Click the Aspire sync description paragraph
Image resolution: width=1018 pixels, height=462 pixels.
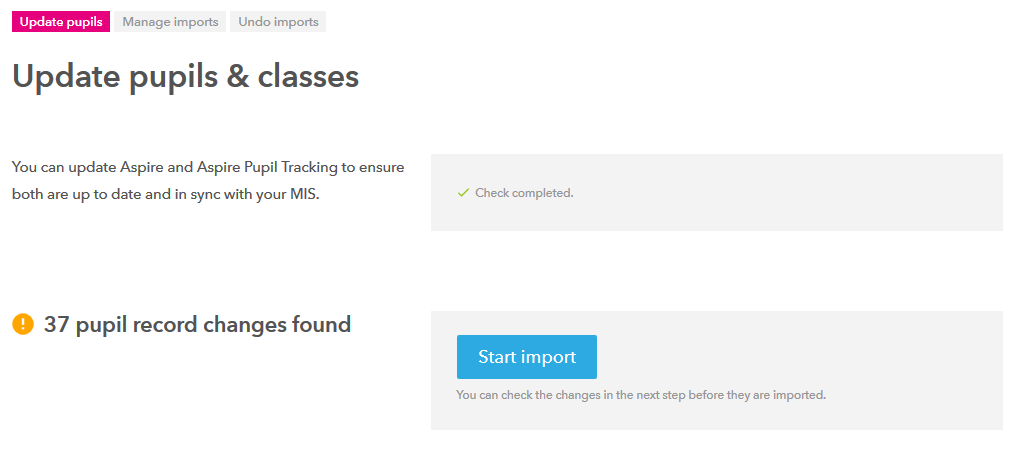point(208,181)
